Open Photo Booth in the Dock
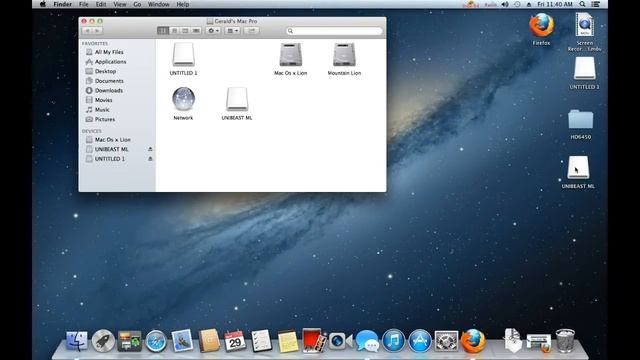 (314, 340)
